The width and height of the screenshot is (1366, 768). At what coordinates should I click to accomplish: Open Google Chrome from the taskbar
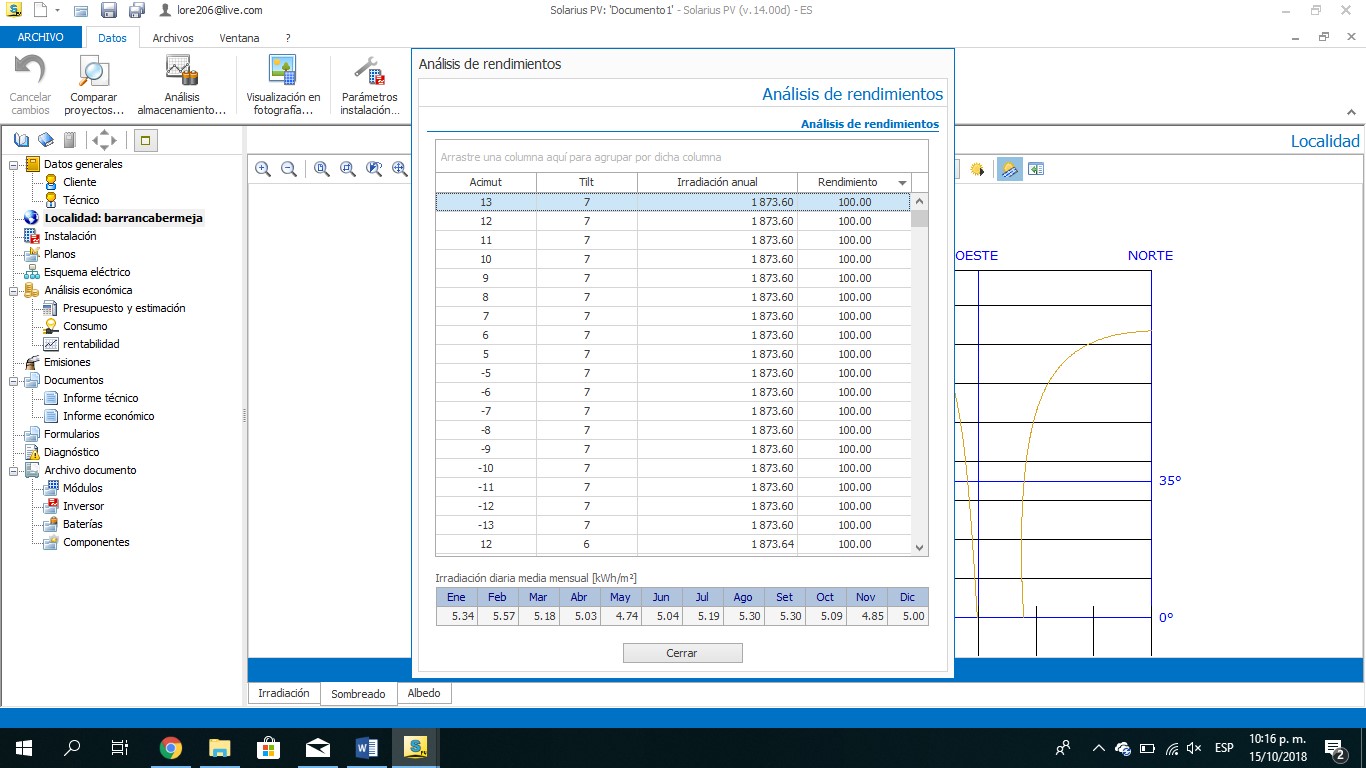[x=171, y=748]
